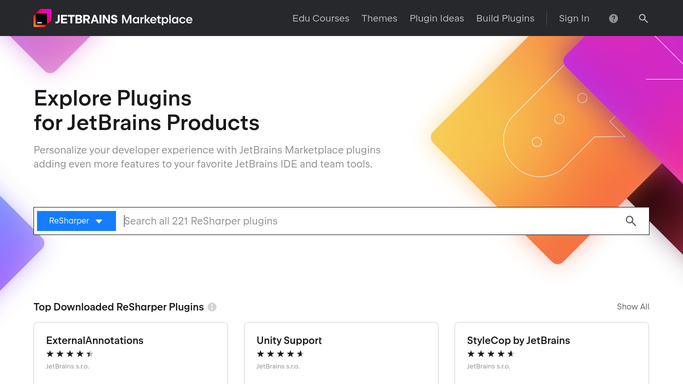The image size is (683, 384).
Task: Click ExternalAnnotations star rating
Action: (70, 354)
